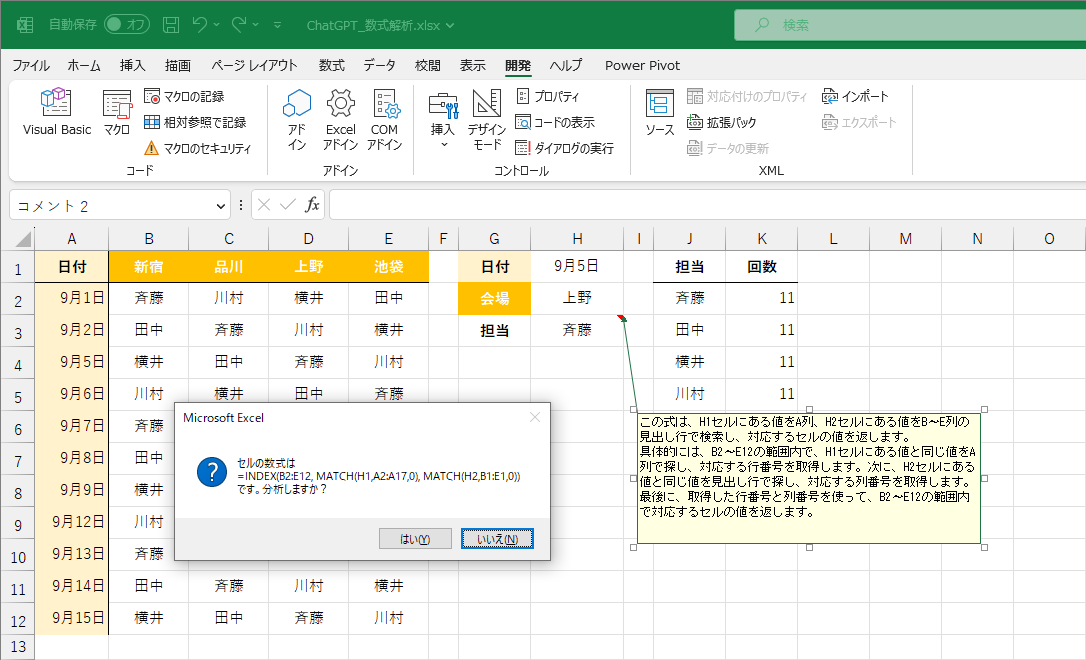Image resolution: width=1086 pixels, height=660 pixels.
Task: Open the Power Pivot tab
Action: 641,65
